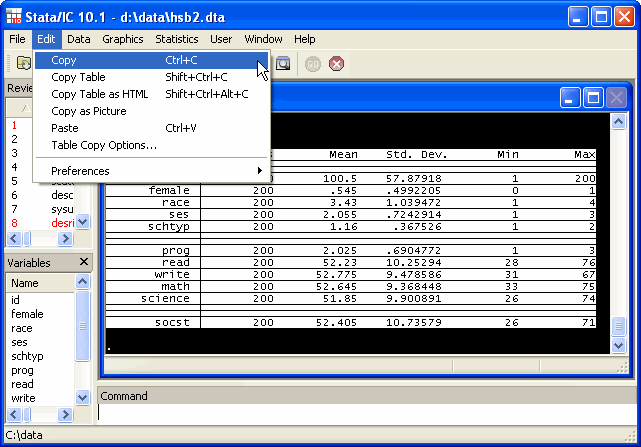Click socst row label in results table
The width and height of the screenshot is (641, 447).
tap(172, 323)
